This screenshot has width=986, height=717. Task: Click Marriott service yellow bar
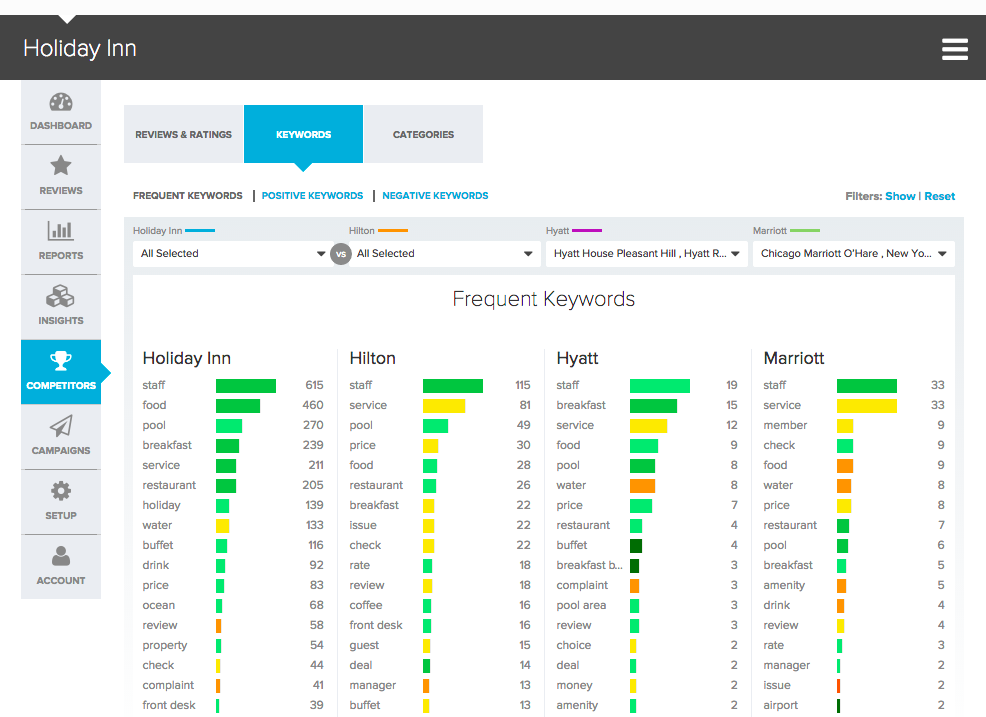pos(867,406)
